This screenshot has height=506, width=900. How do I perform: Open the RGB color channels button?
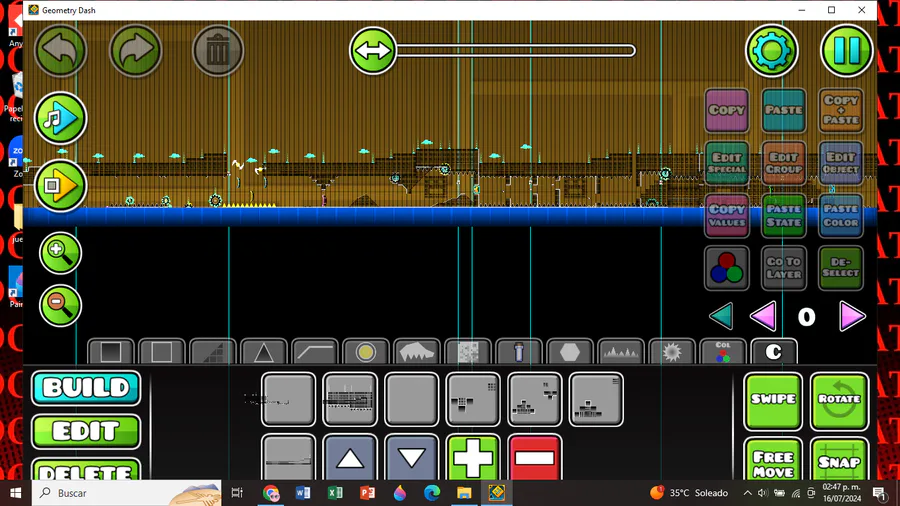[x=727, y=268]
